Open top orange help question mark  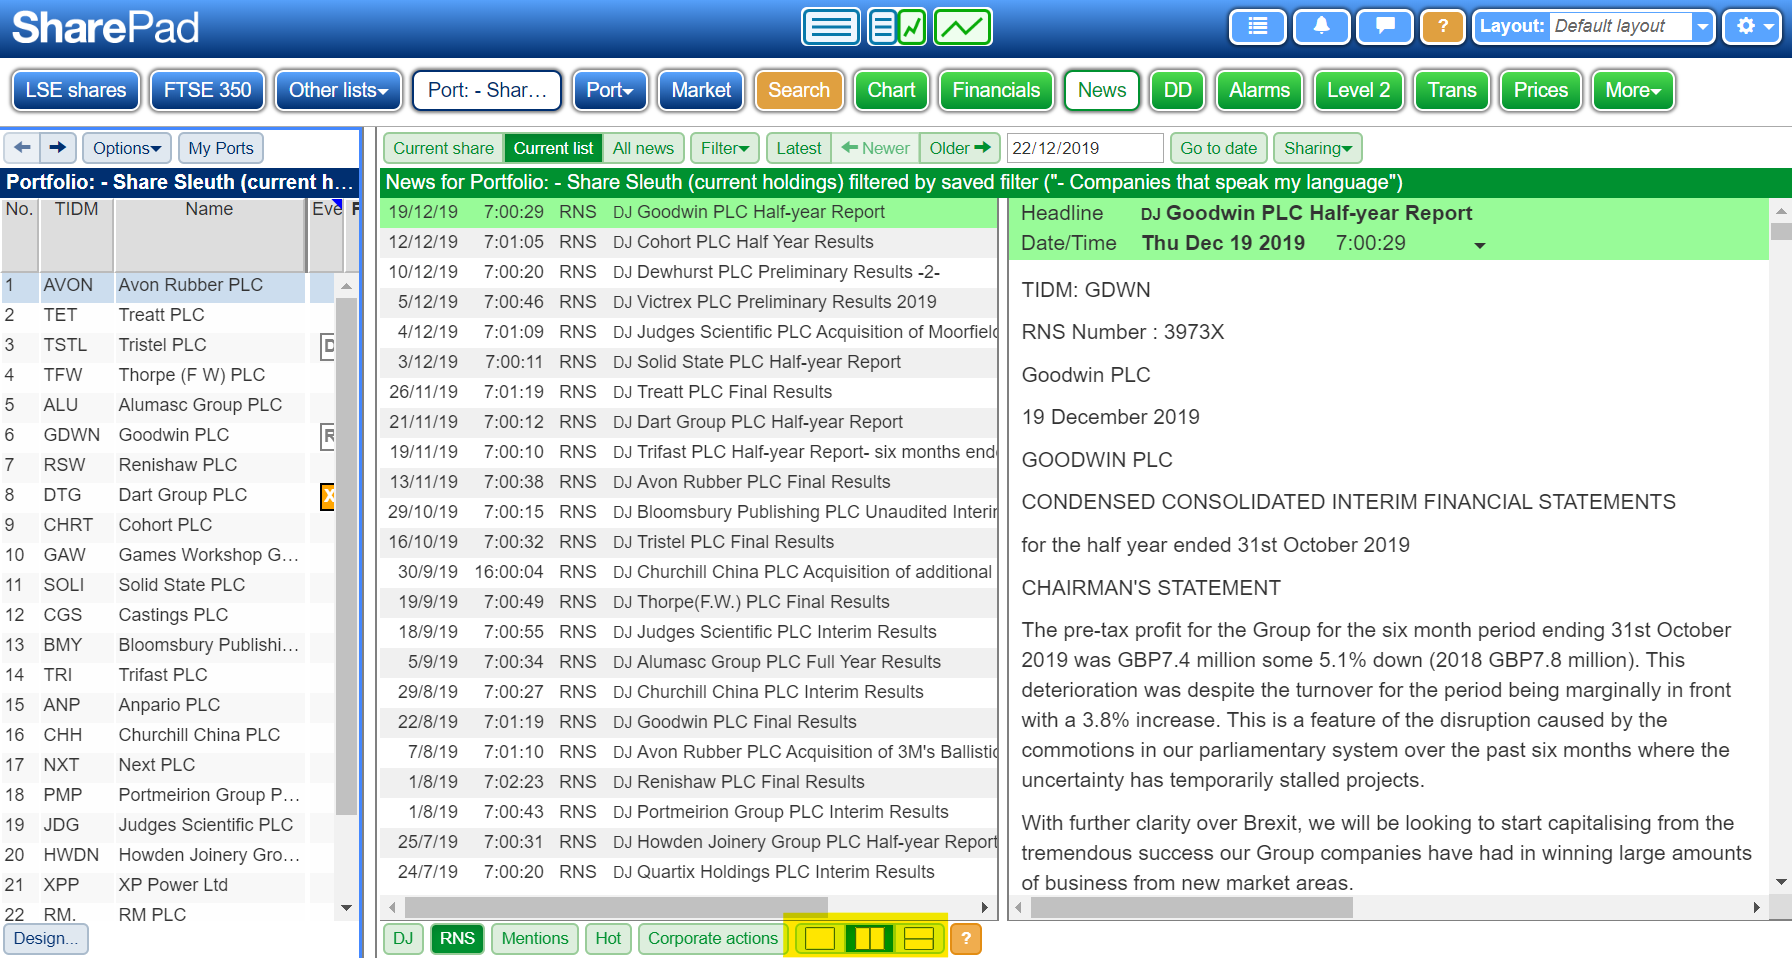point(1443,27)
